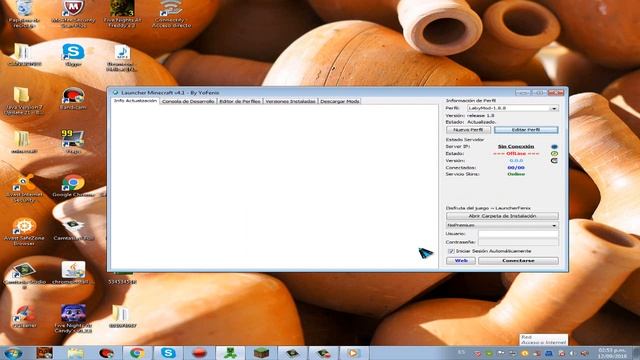Viewport: 640px width, 360px height.
Task: Toggle Iniciar Sesión Automáticamente checkbox
Action: click(x=451, y=251)
